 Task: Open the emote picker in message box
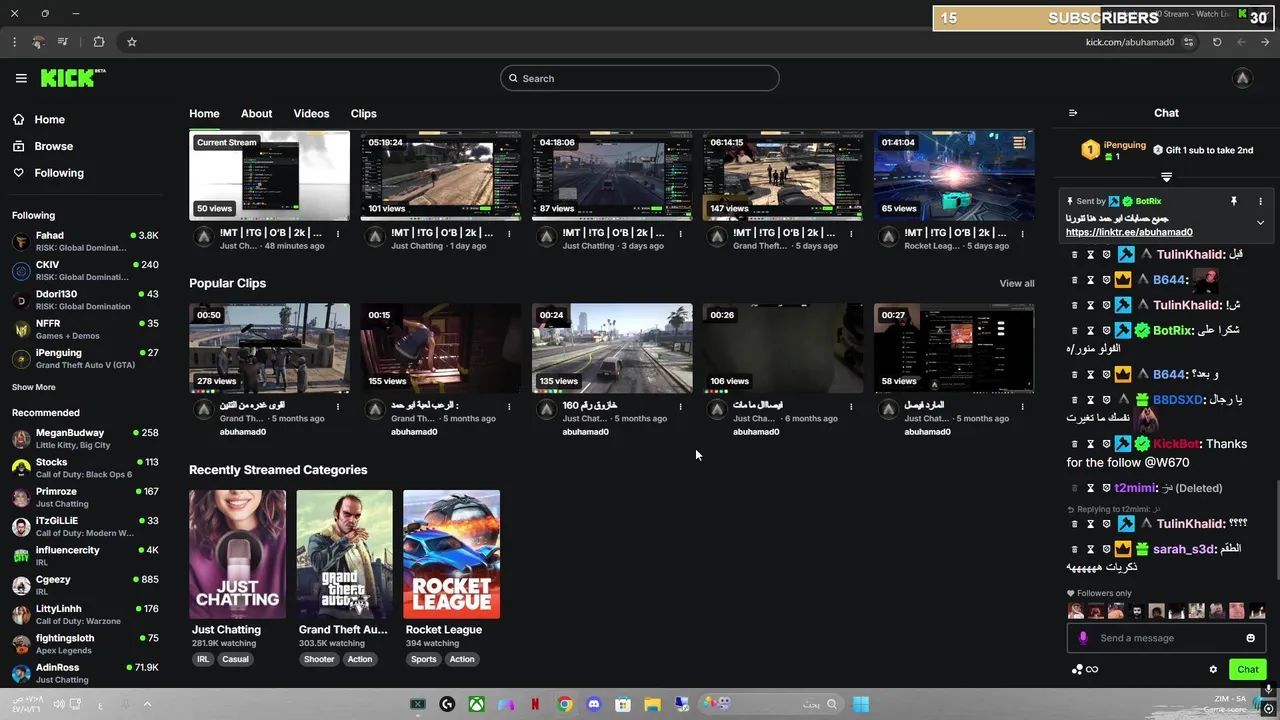[1250, 638]
